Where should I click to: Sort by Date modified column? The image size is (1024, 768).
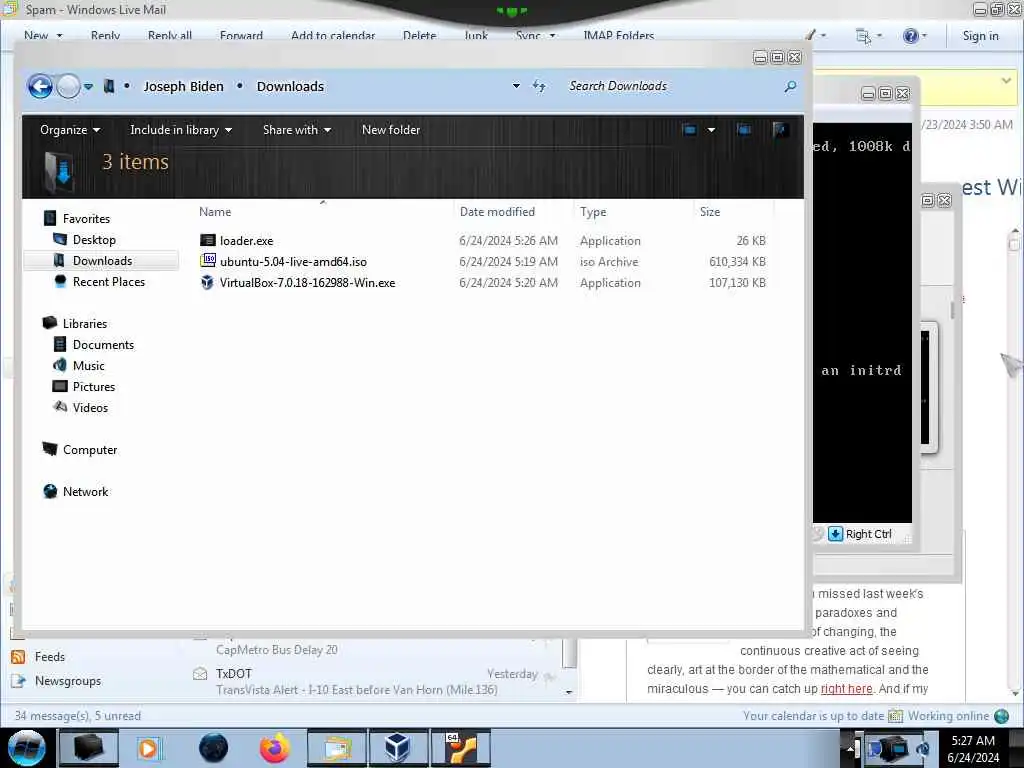[497, 212]
